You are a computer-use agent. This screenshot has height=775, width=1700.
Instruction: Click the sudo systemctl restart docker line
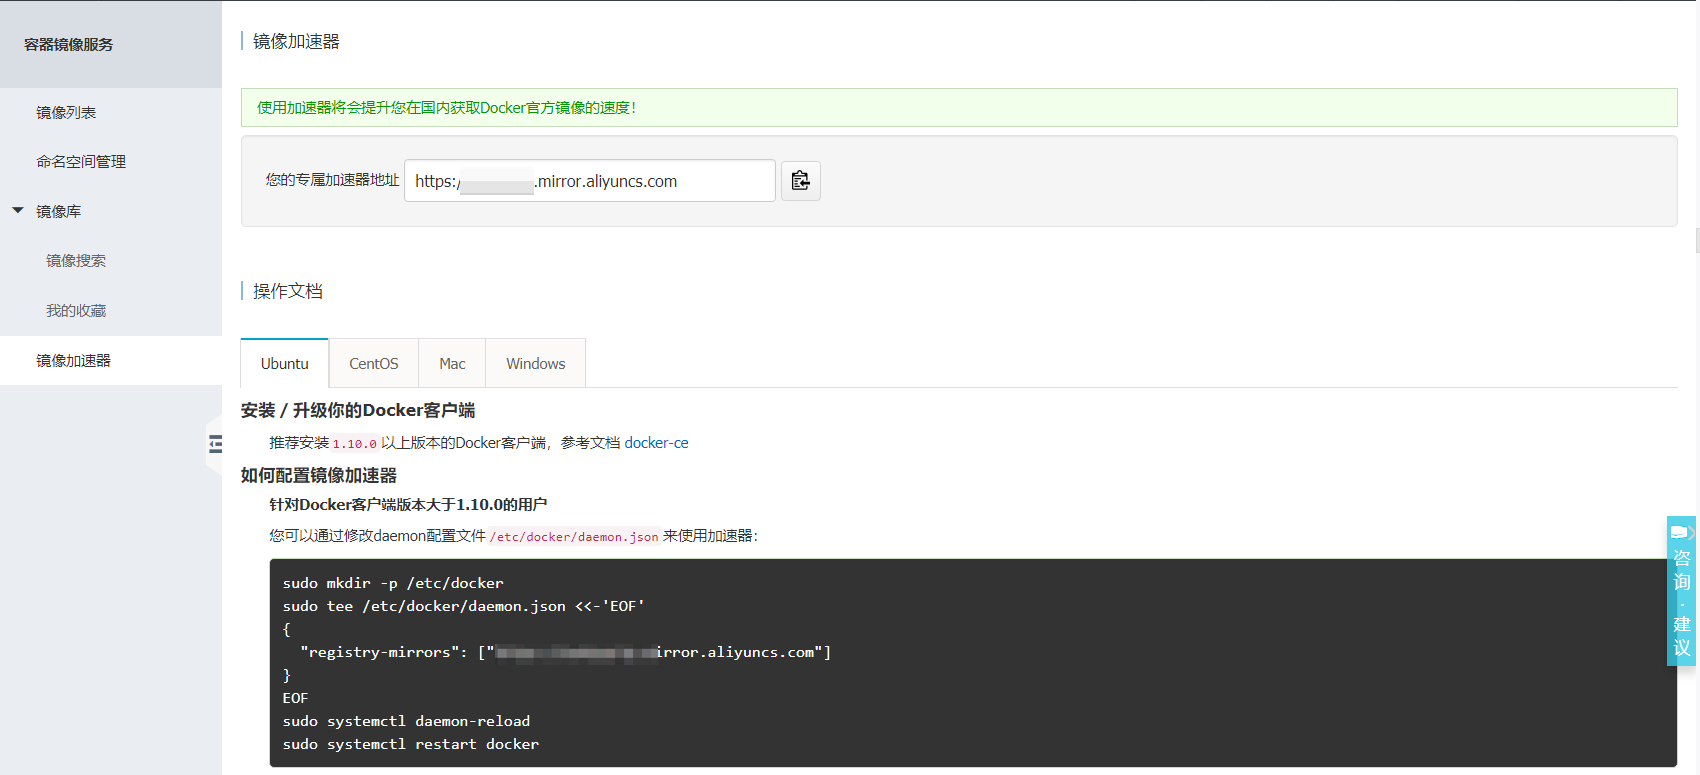[x=411, y=744]
